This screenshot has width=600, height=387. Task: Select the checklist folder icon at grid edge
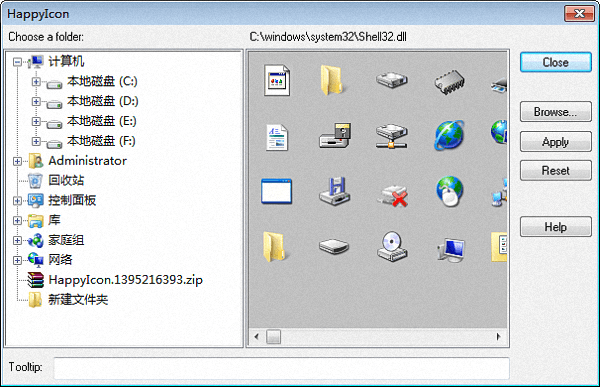pos(499,247)
